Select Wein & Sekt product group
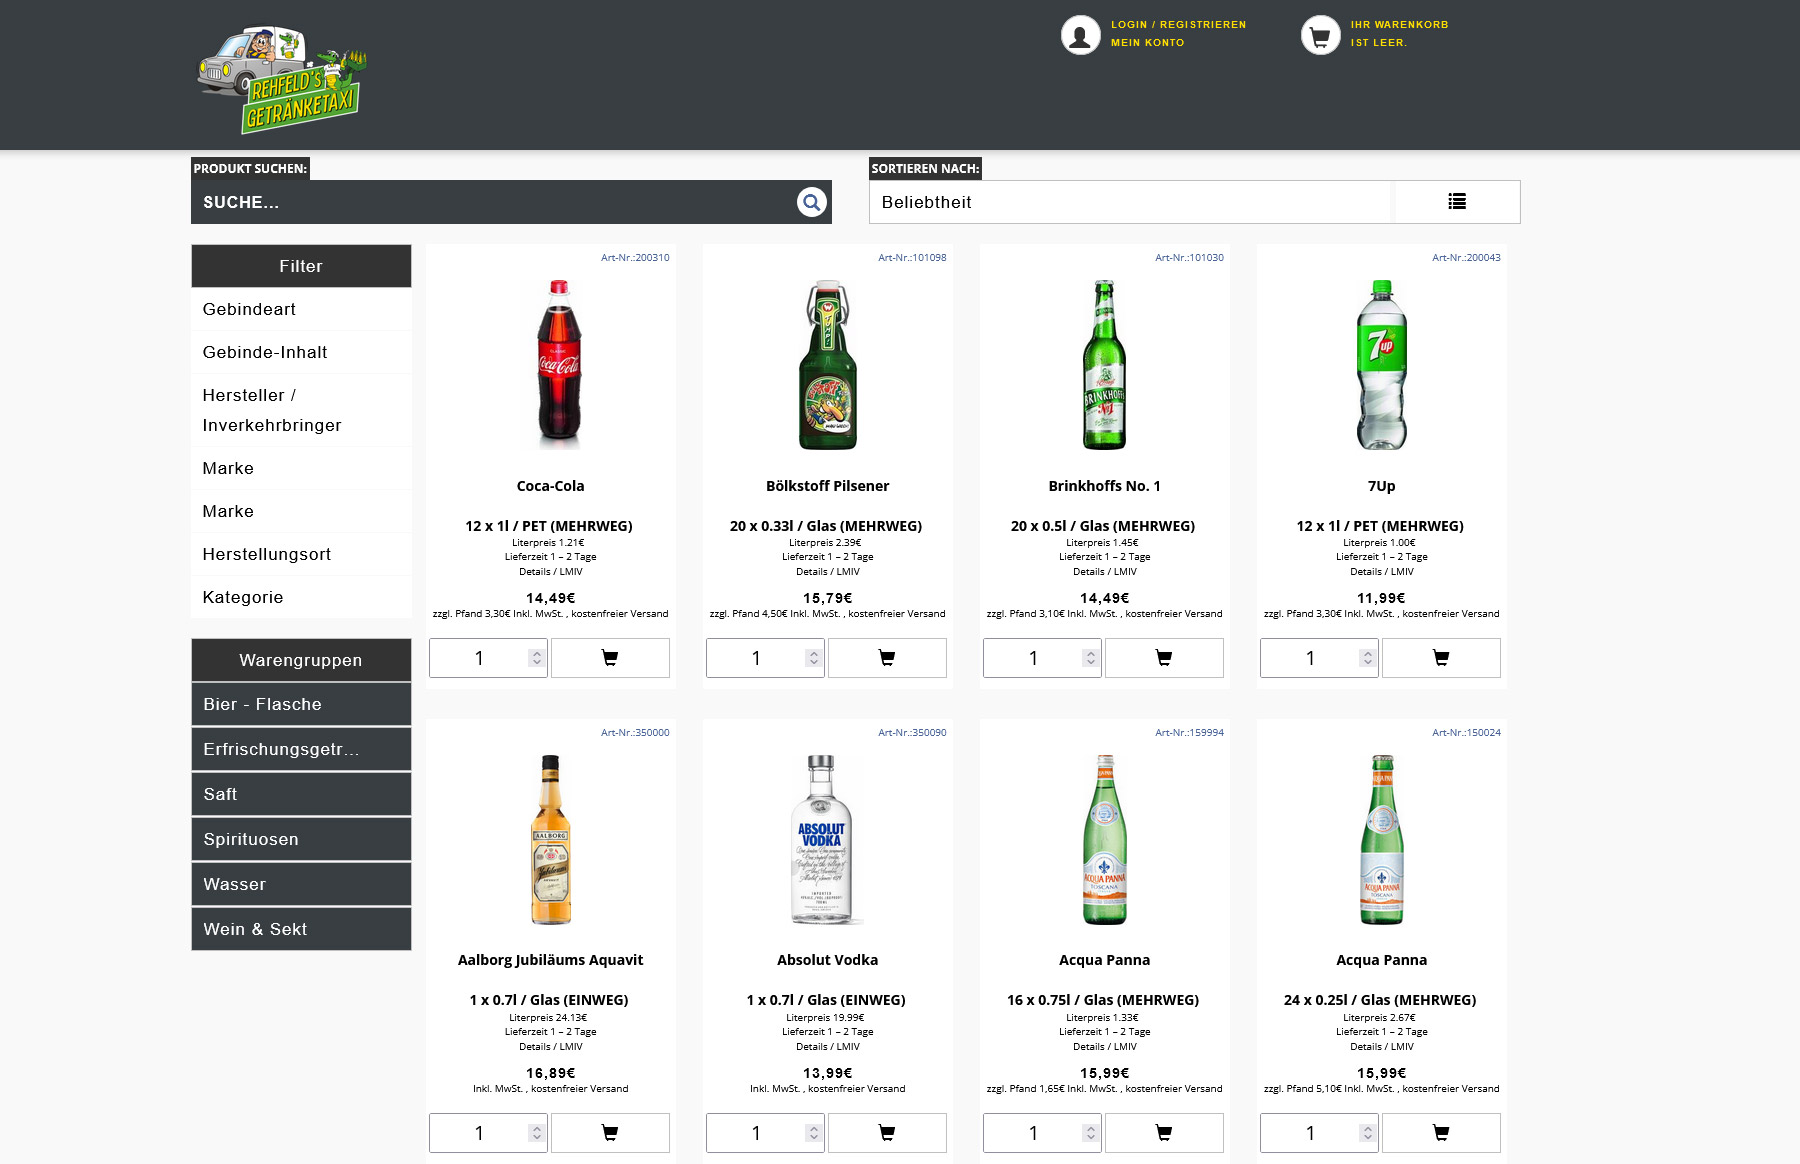The width and height of the screenshot is (1800, 1164). point(301,929)
